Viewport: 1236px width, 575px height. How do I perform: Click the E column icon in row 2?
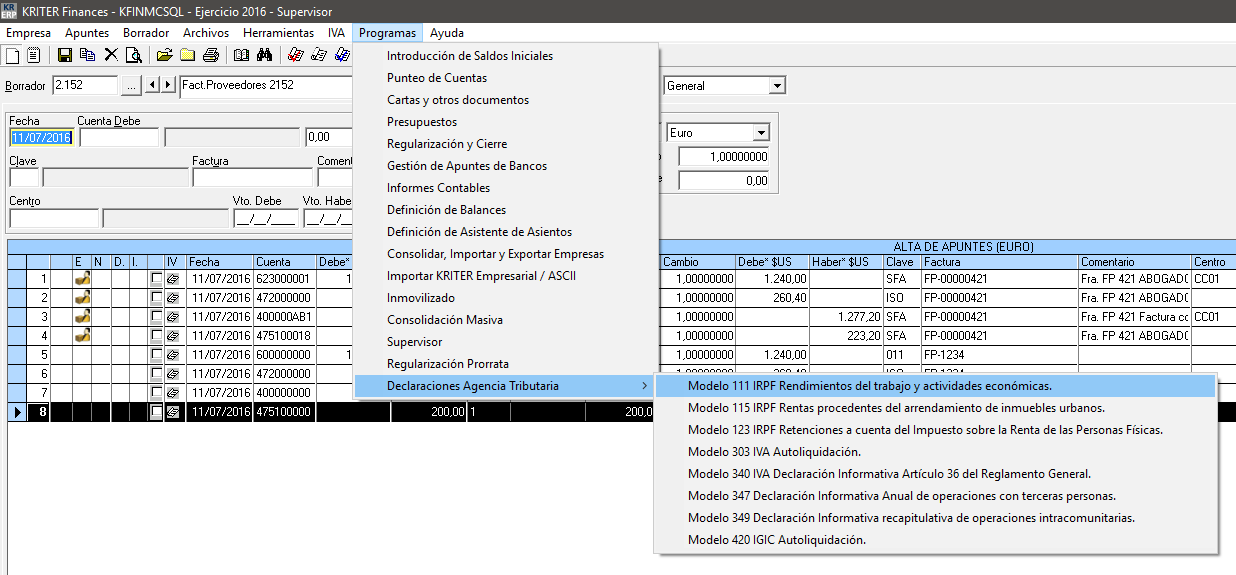pos(83,297)
